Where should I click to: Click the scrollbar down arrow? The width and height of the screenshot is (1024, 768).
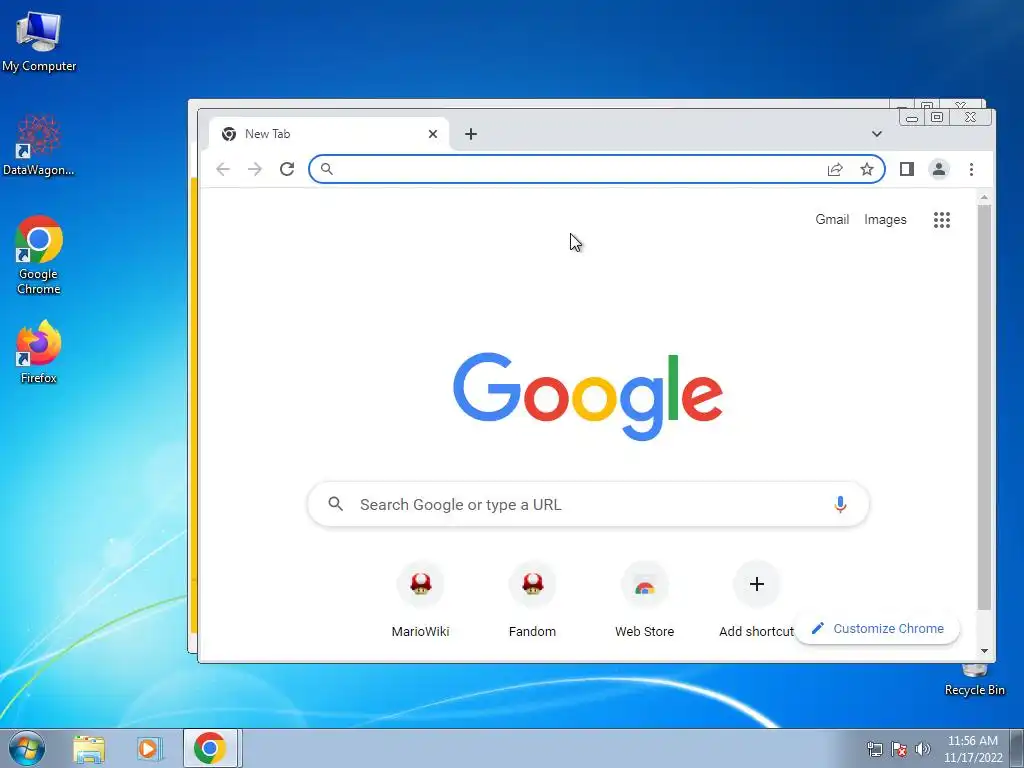(984, 651)
